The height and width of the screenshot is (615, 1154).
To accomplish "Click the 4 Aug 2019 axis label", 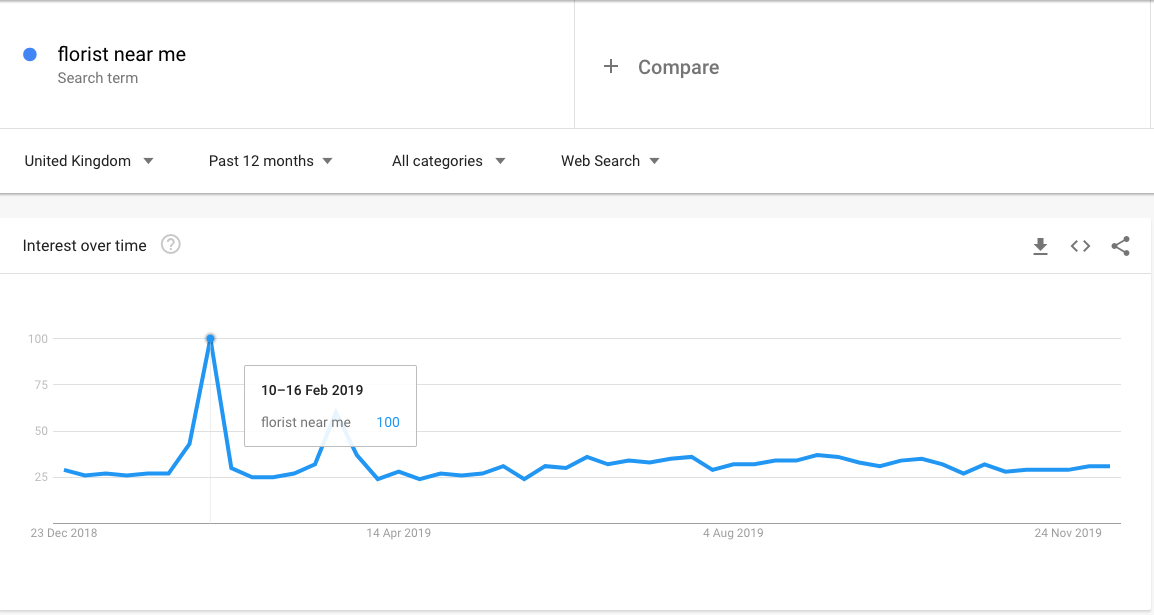I will pos(733,533).
